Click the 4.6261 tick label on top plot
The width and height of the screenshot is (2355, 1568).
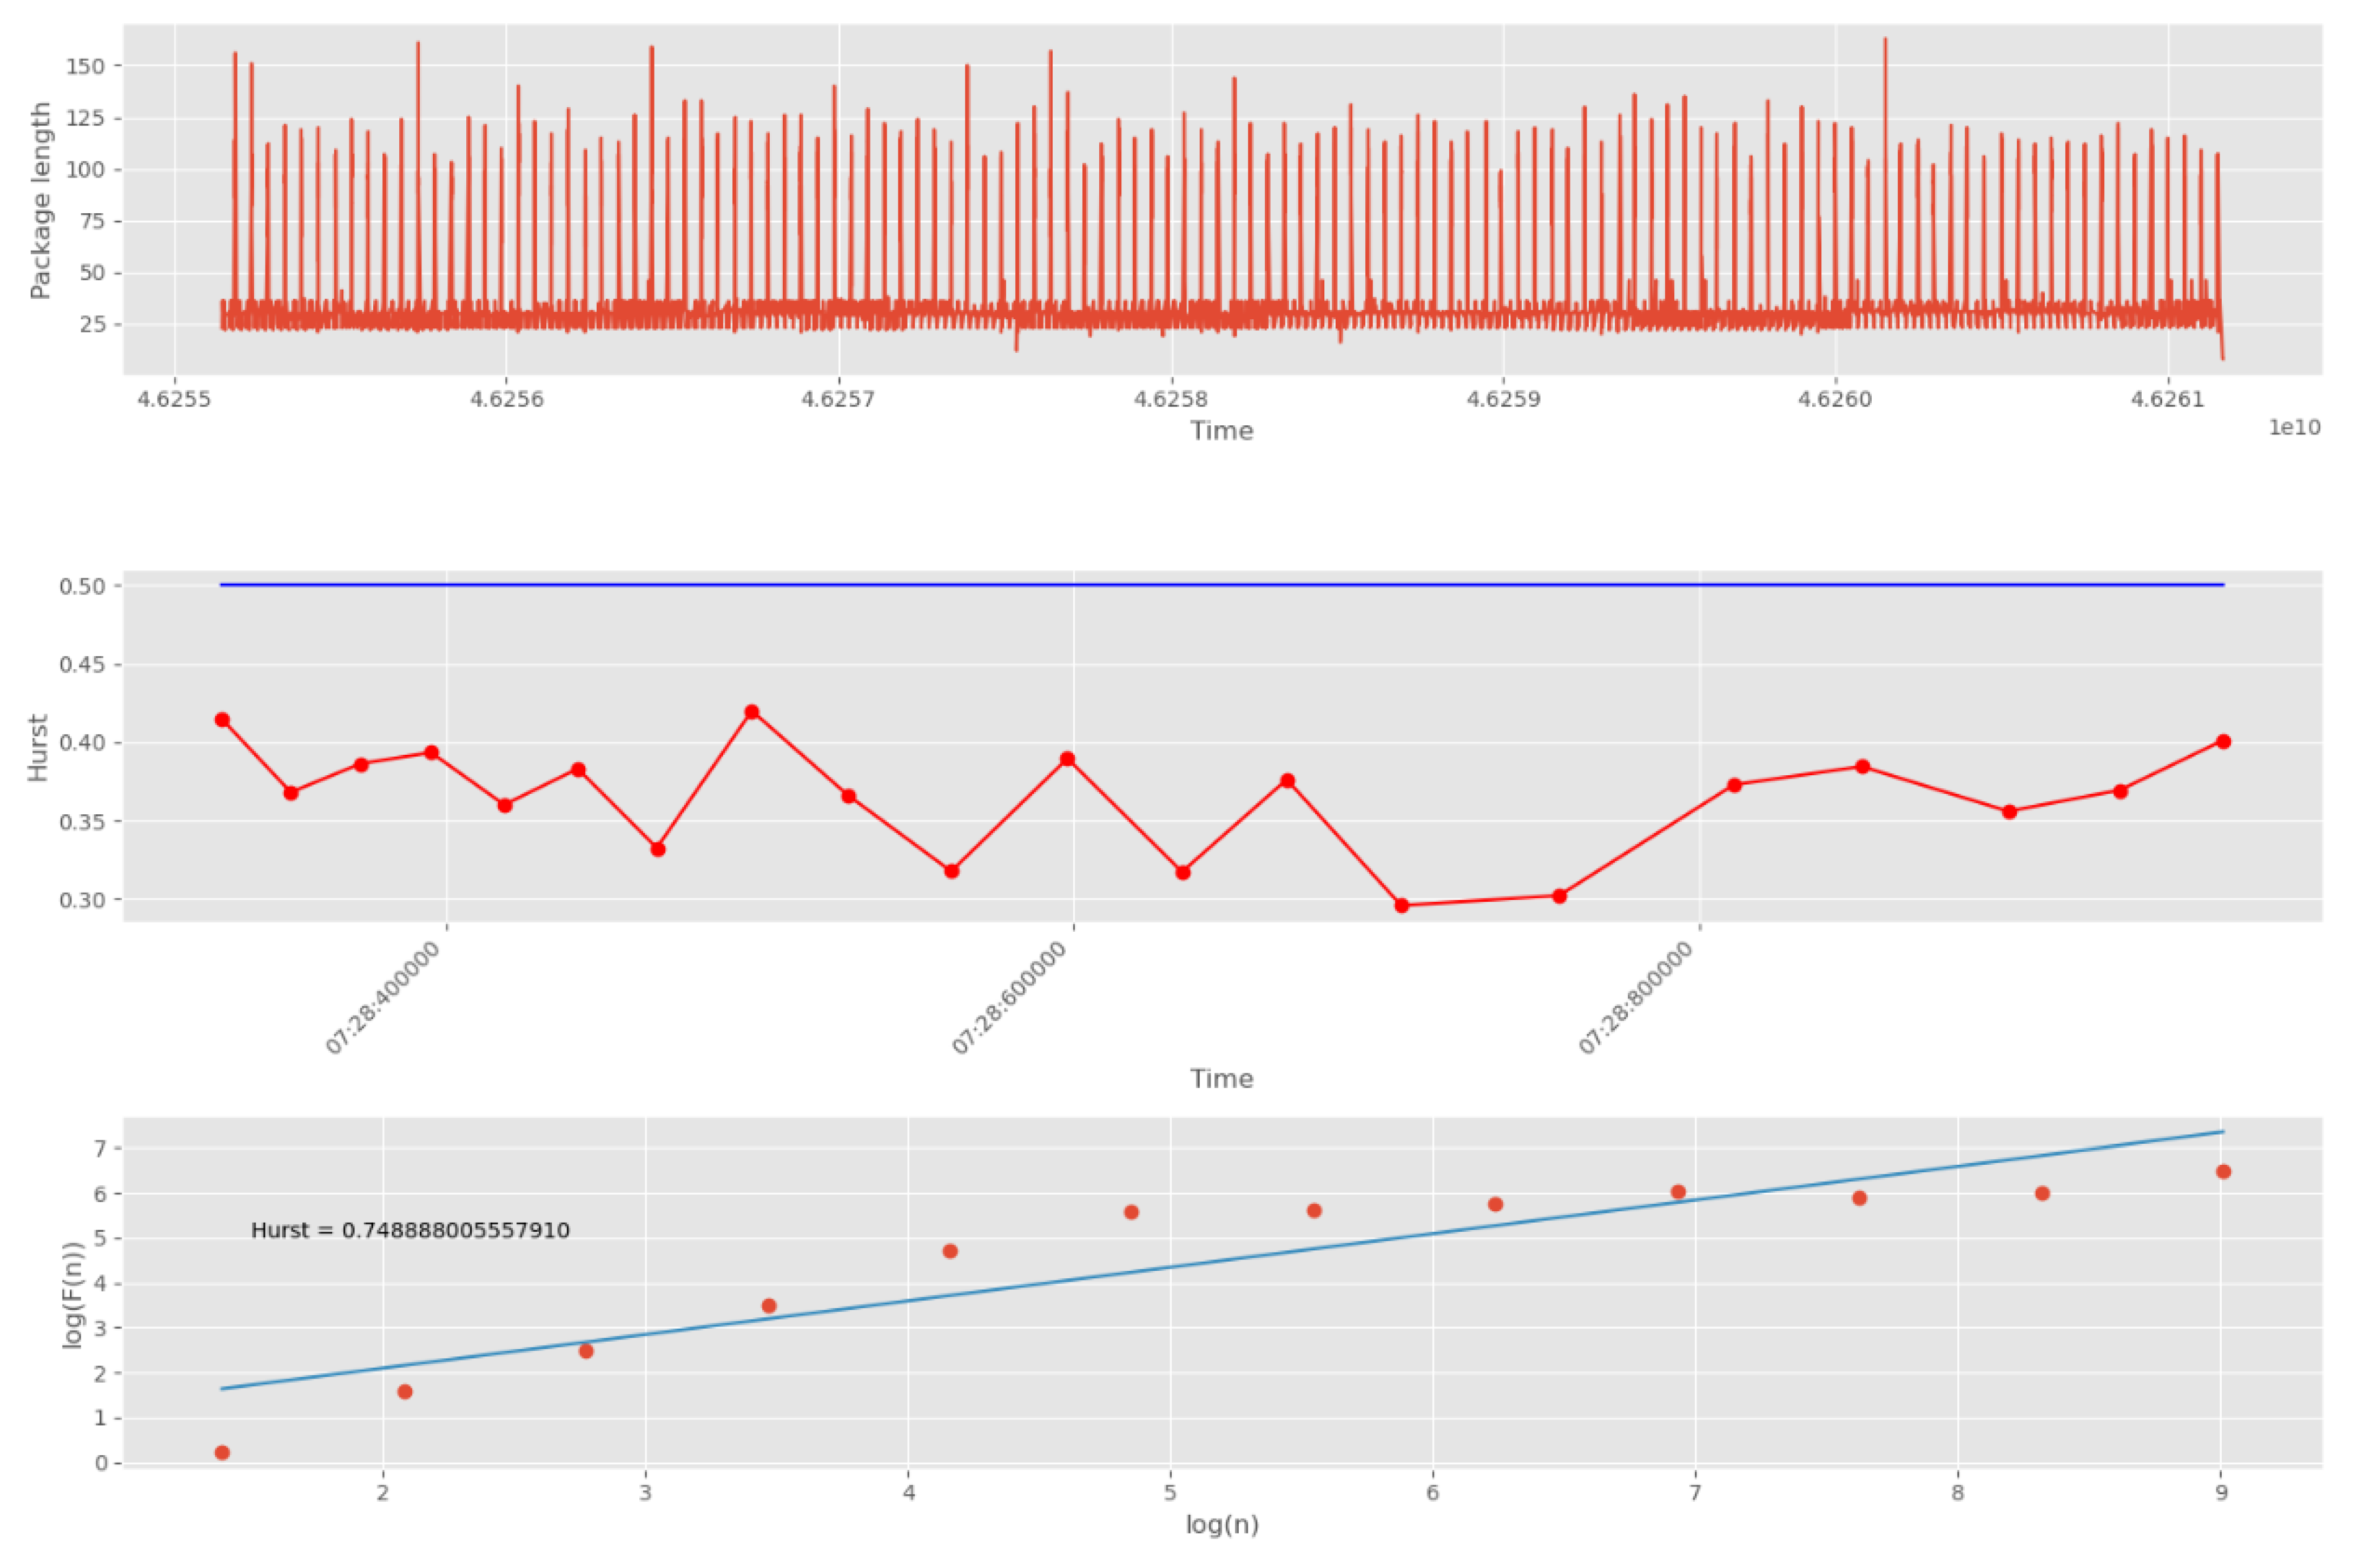tap(2167, 399)
